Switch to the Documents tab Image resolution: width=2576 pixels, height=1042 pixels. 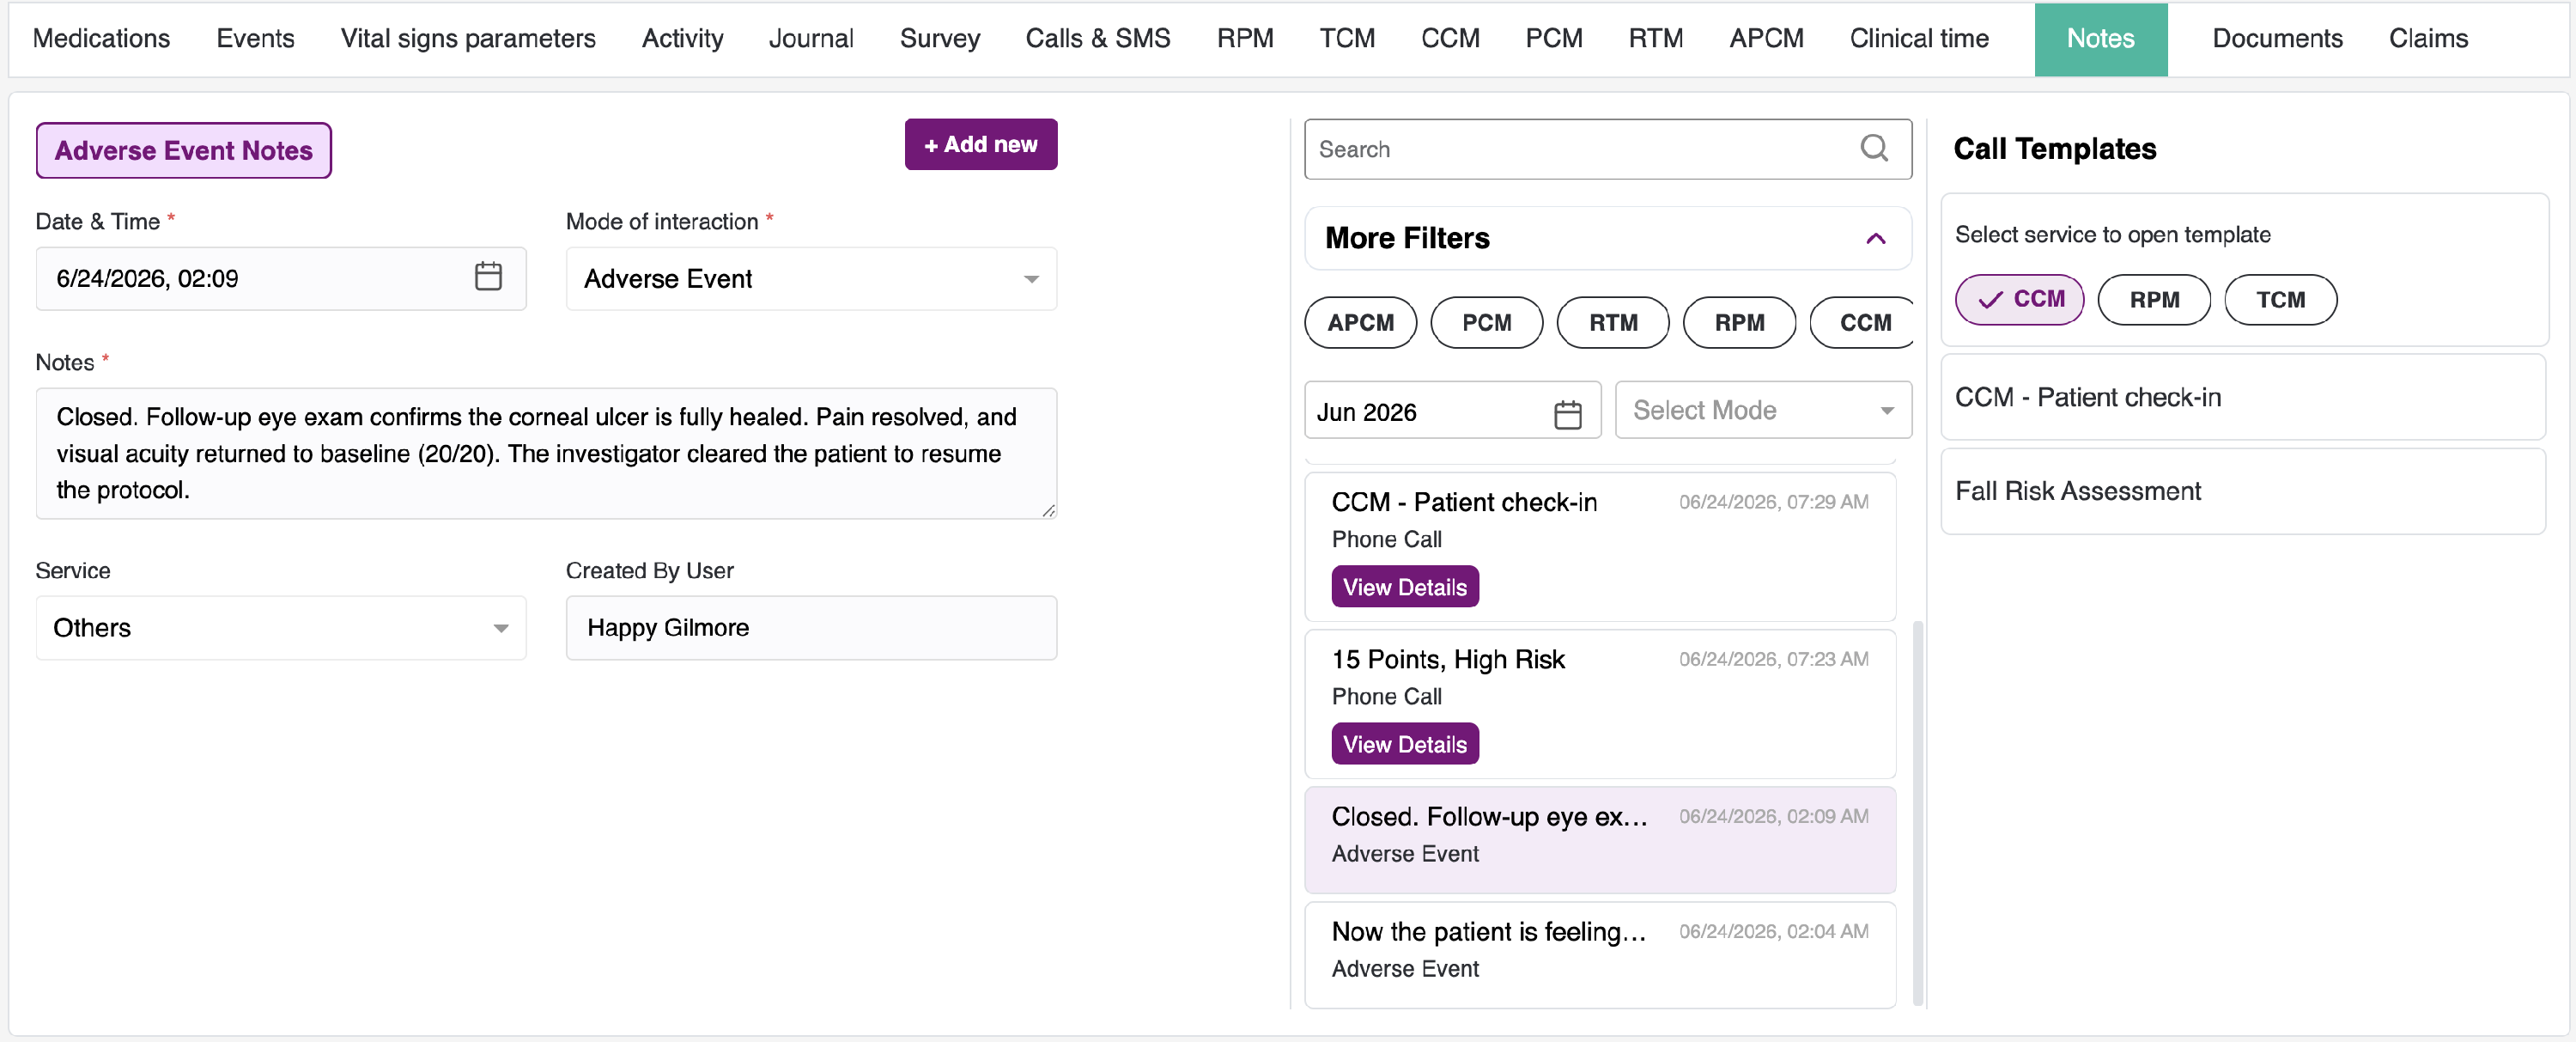pyautogui.click(x=2277, y=39)
